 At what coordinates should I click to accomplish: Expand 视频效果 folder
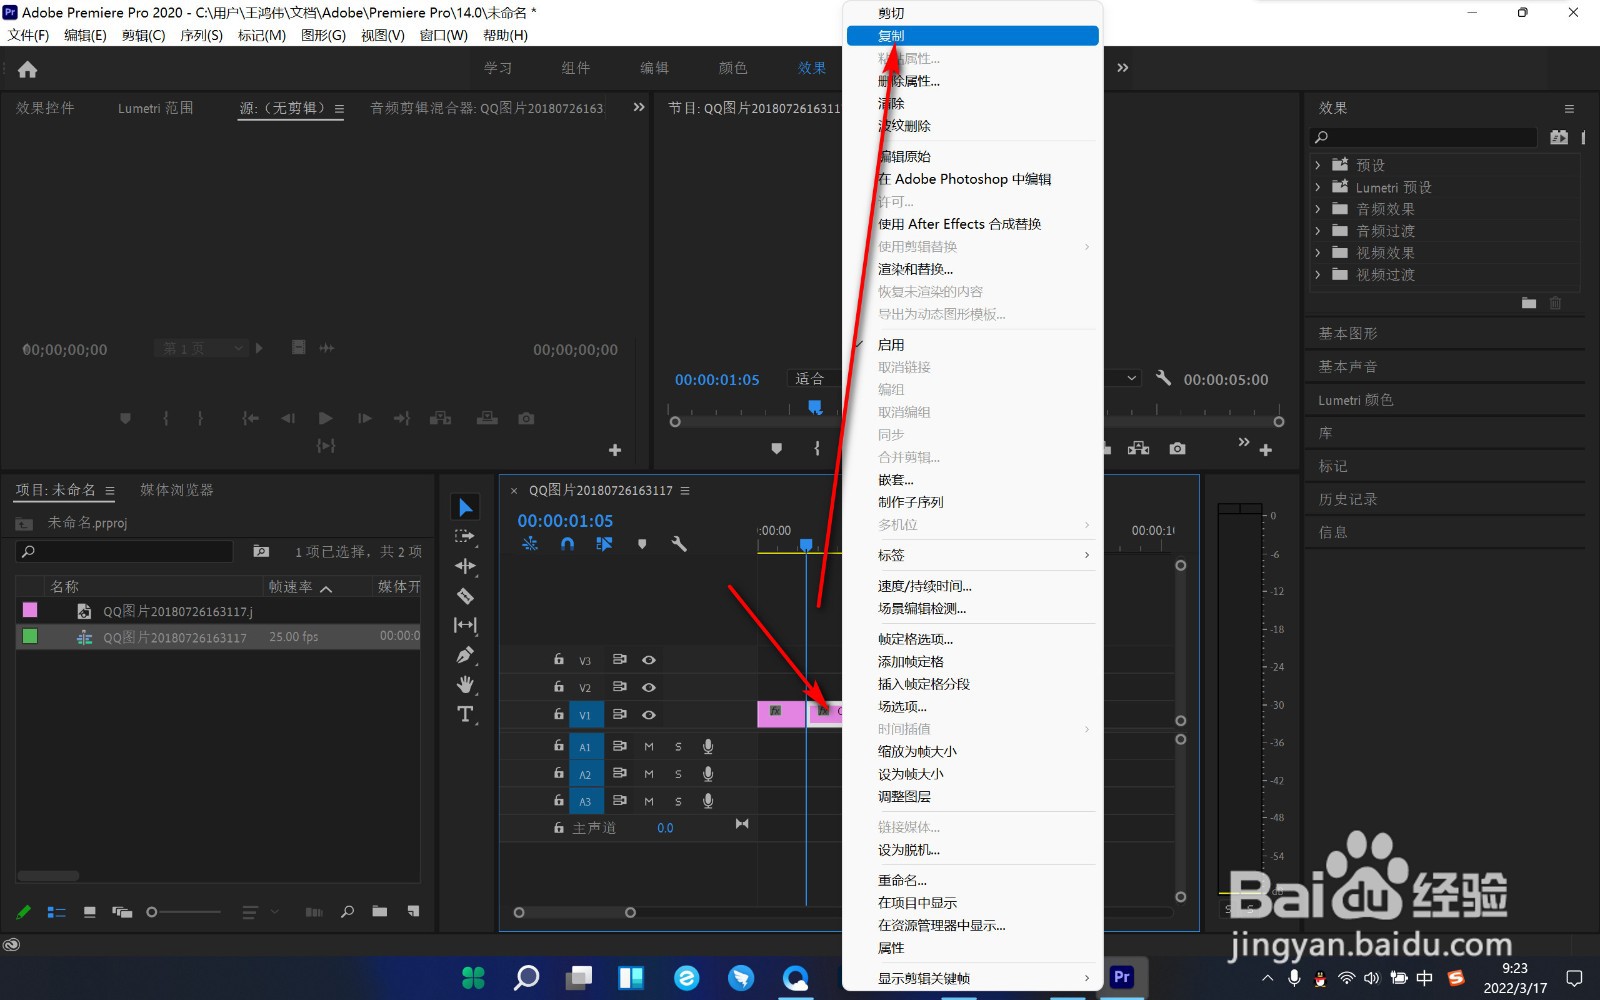(x=1318, y=253)
